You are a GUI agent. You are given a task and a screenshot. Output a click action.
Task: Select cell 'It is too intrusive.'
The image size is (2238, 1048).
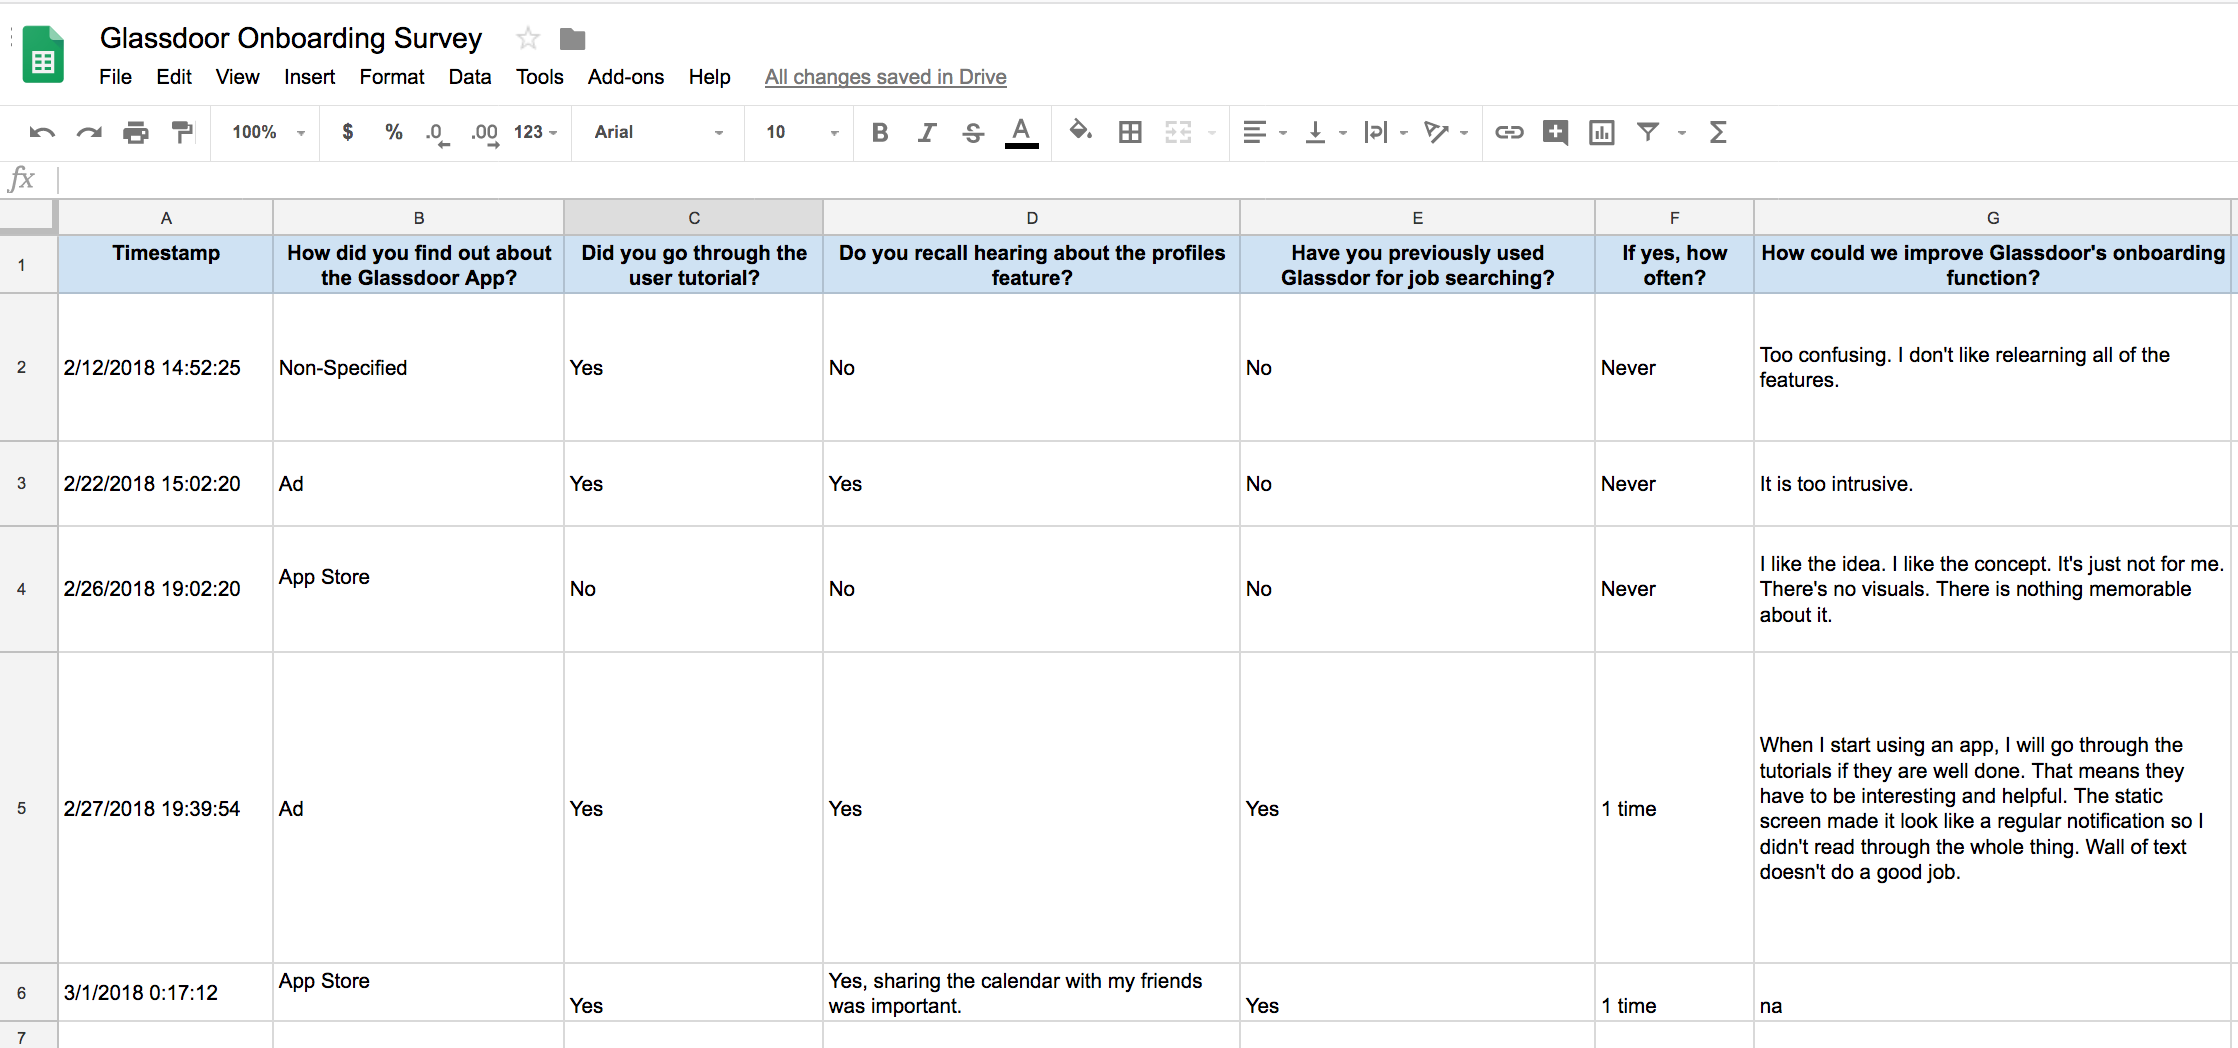(x=1993, y=484)
